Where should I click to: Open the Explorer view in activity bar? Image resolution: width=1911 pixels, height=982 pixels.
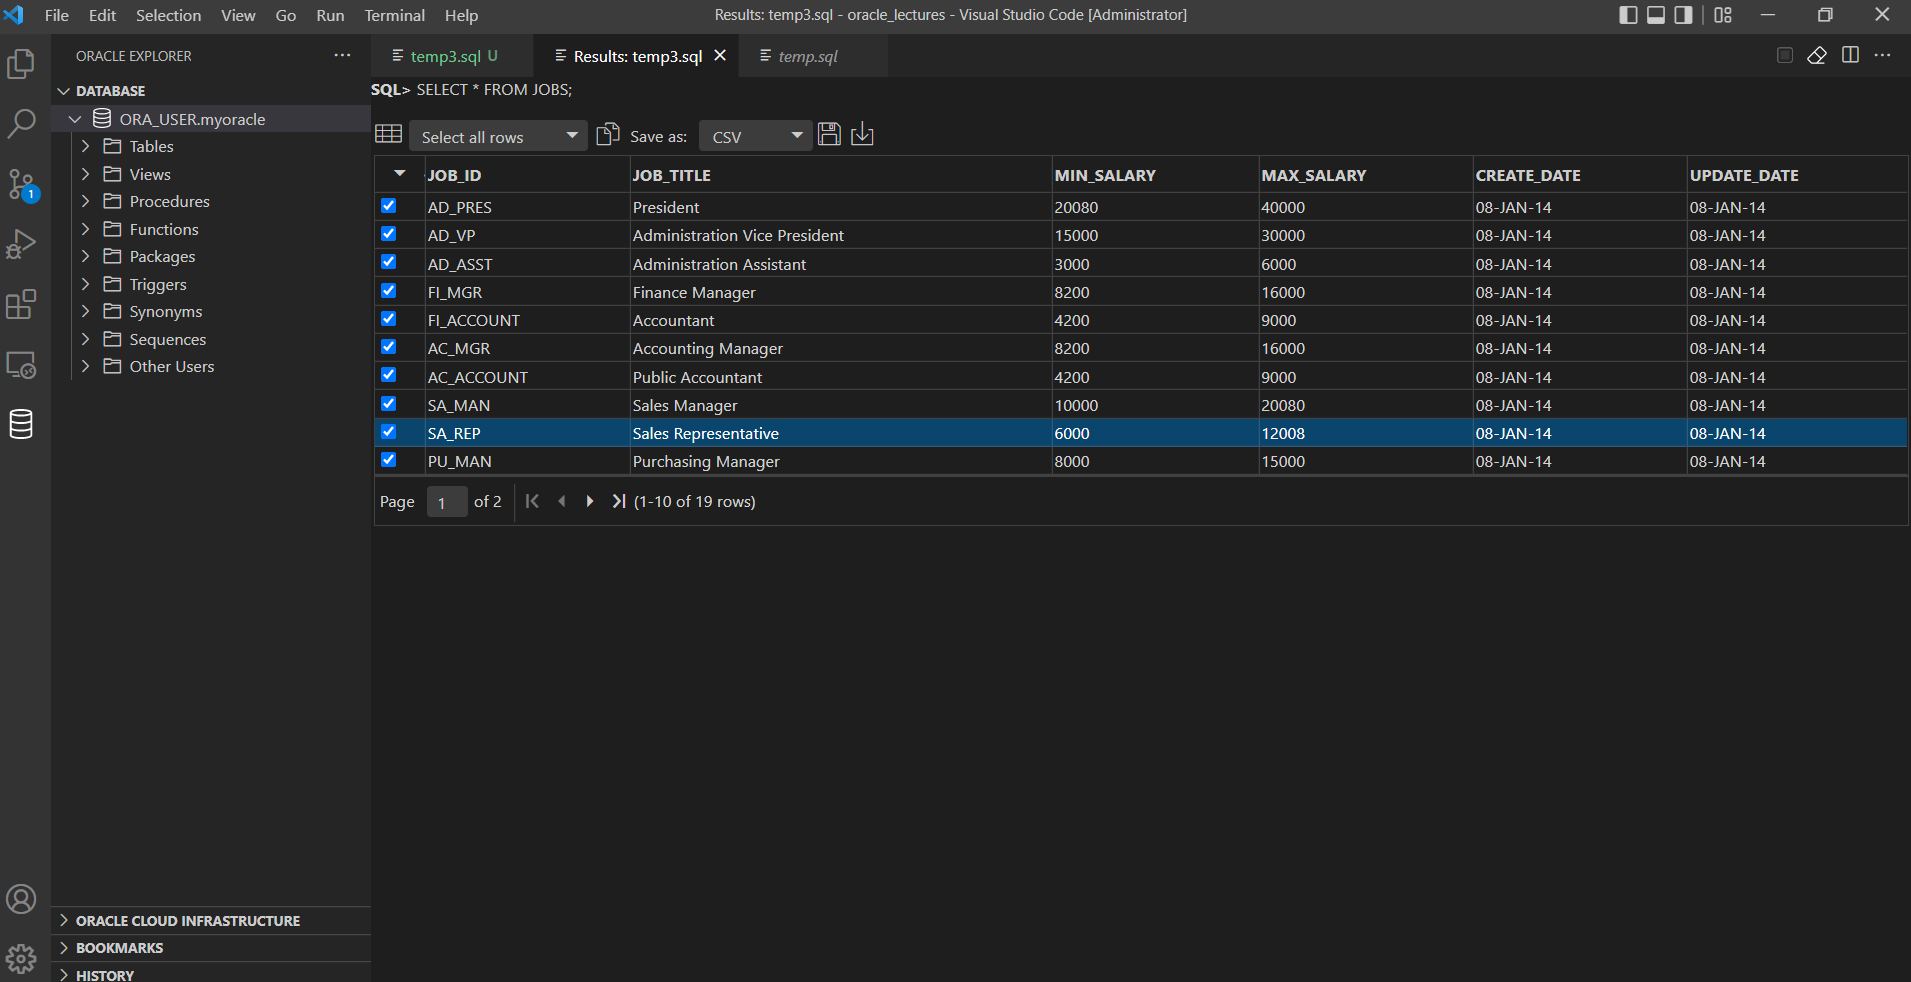coord(21,65)
